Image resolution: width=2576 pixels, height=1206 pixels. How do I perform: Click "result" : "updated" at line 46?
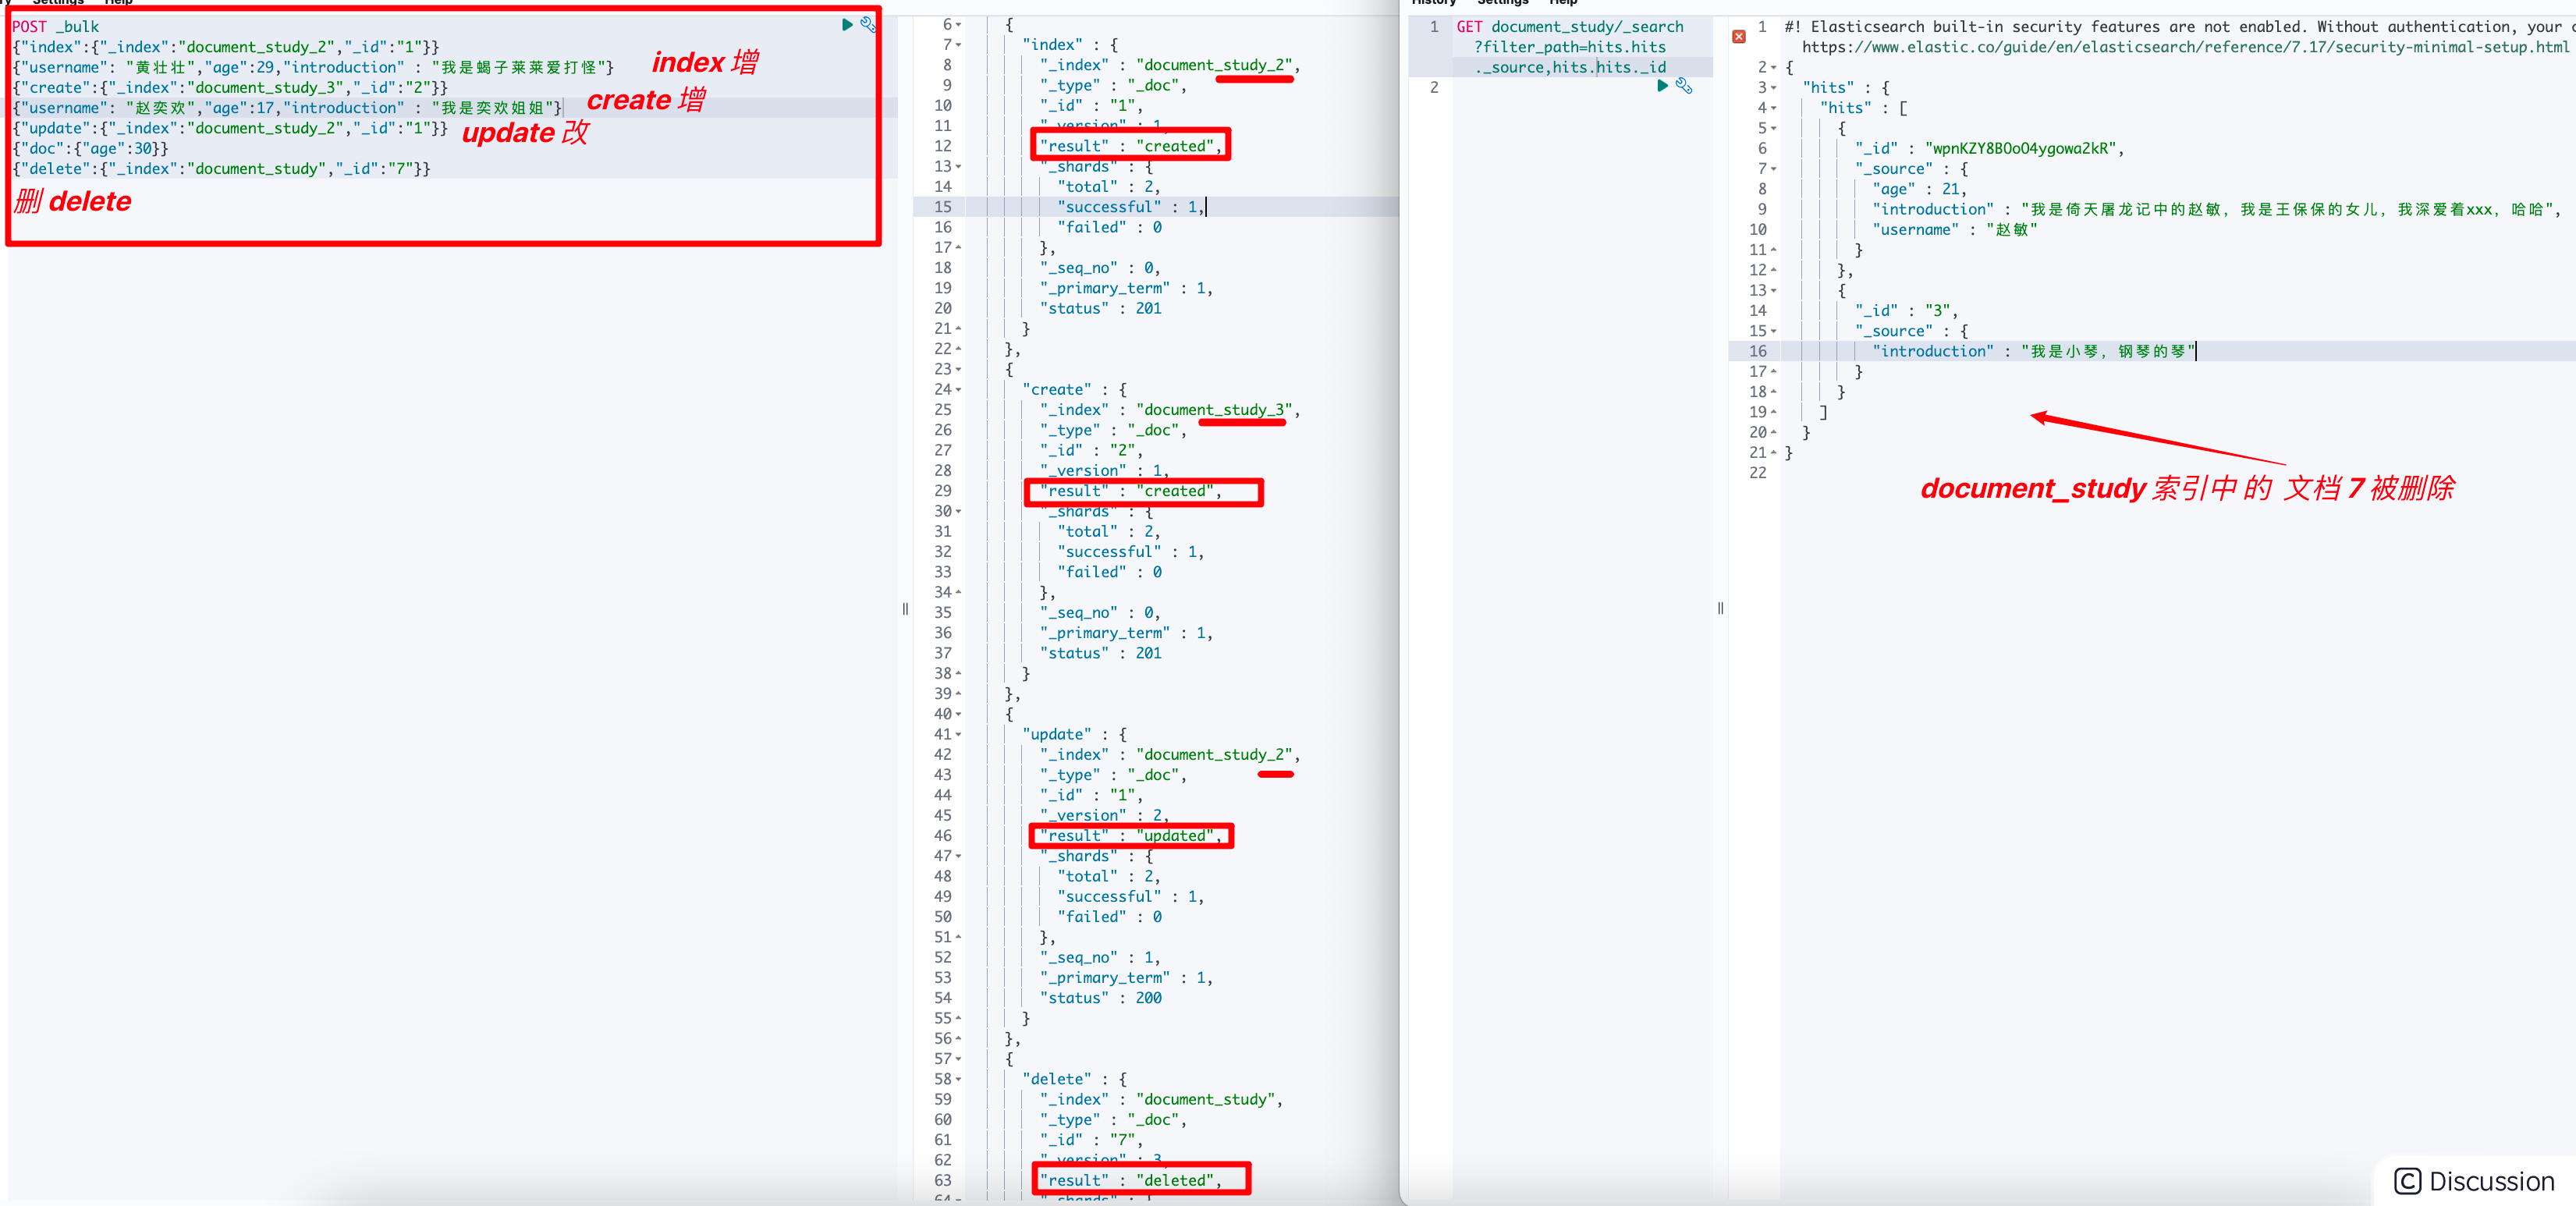point(1130,836)
